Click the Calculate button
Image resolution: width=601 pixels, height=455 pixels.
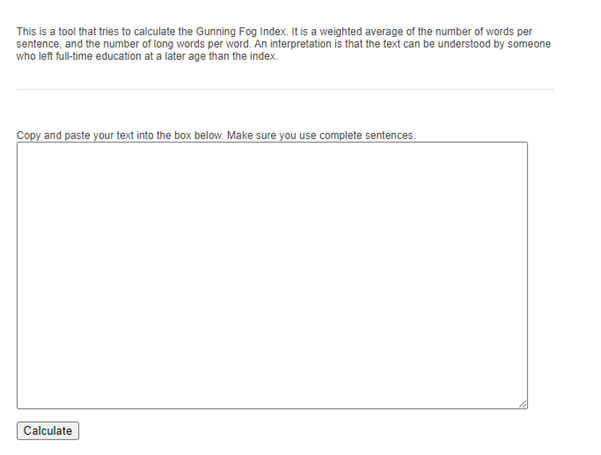click(48, 431)
